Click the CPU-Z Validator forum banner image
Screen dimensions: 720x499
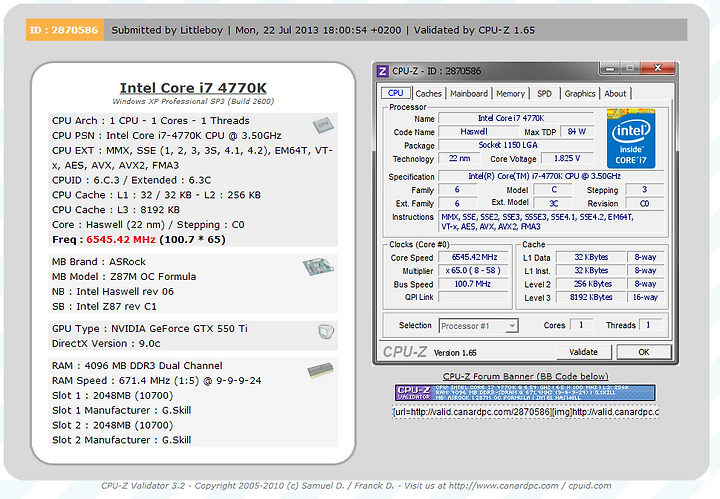tap(525, 393)
